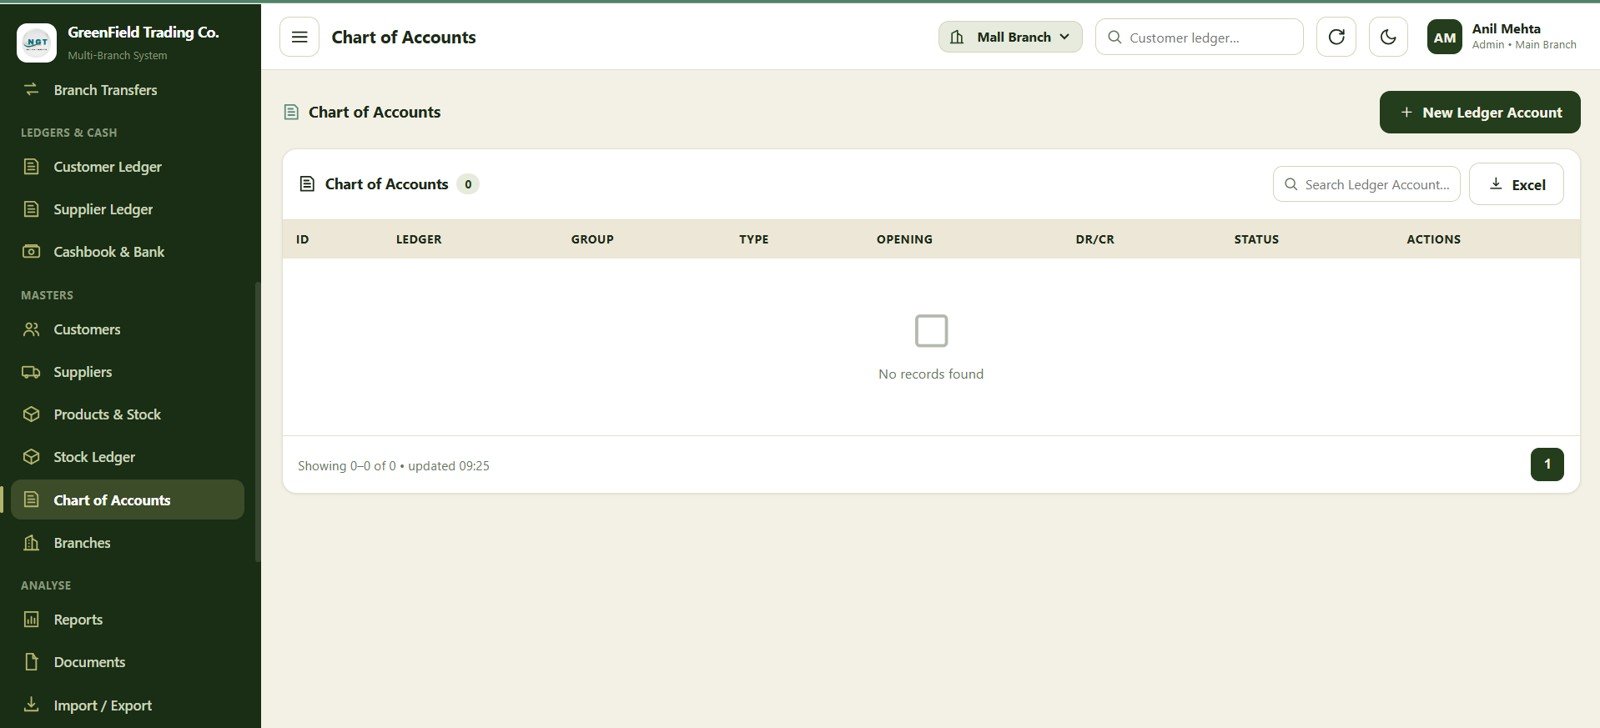This screenshot has width=1600, height=728.
Task: Click the Cashbook & Bank cash icon
Action: (x=31, y=251)
